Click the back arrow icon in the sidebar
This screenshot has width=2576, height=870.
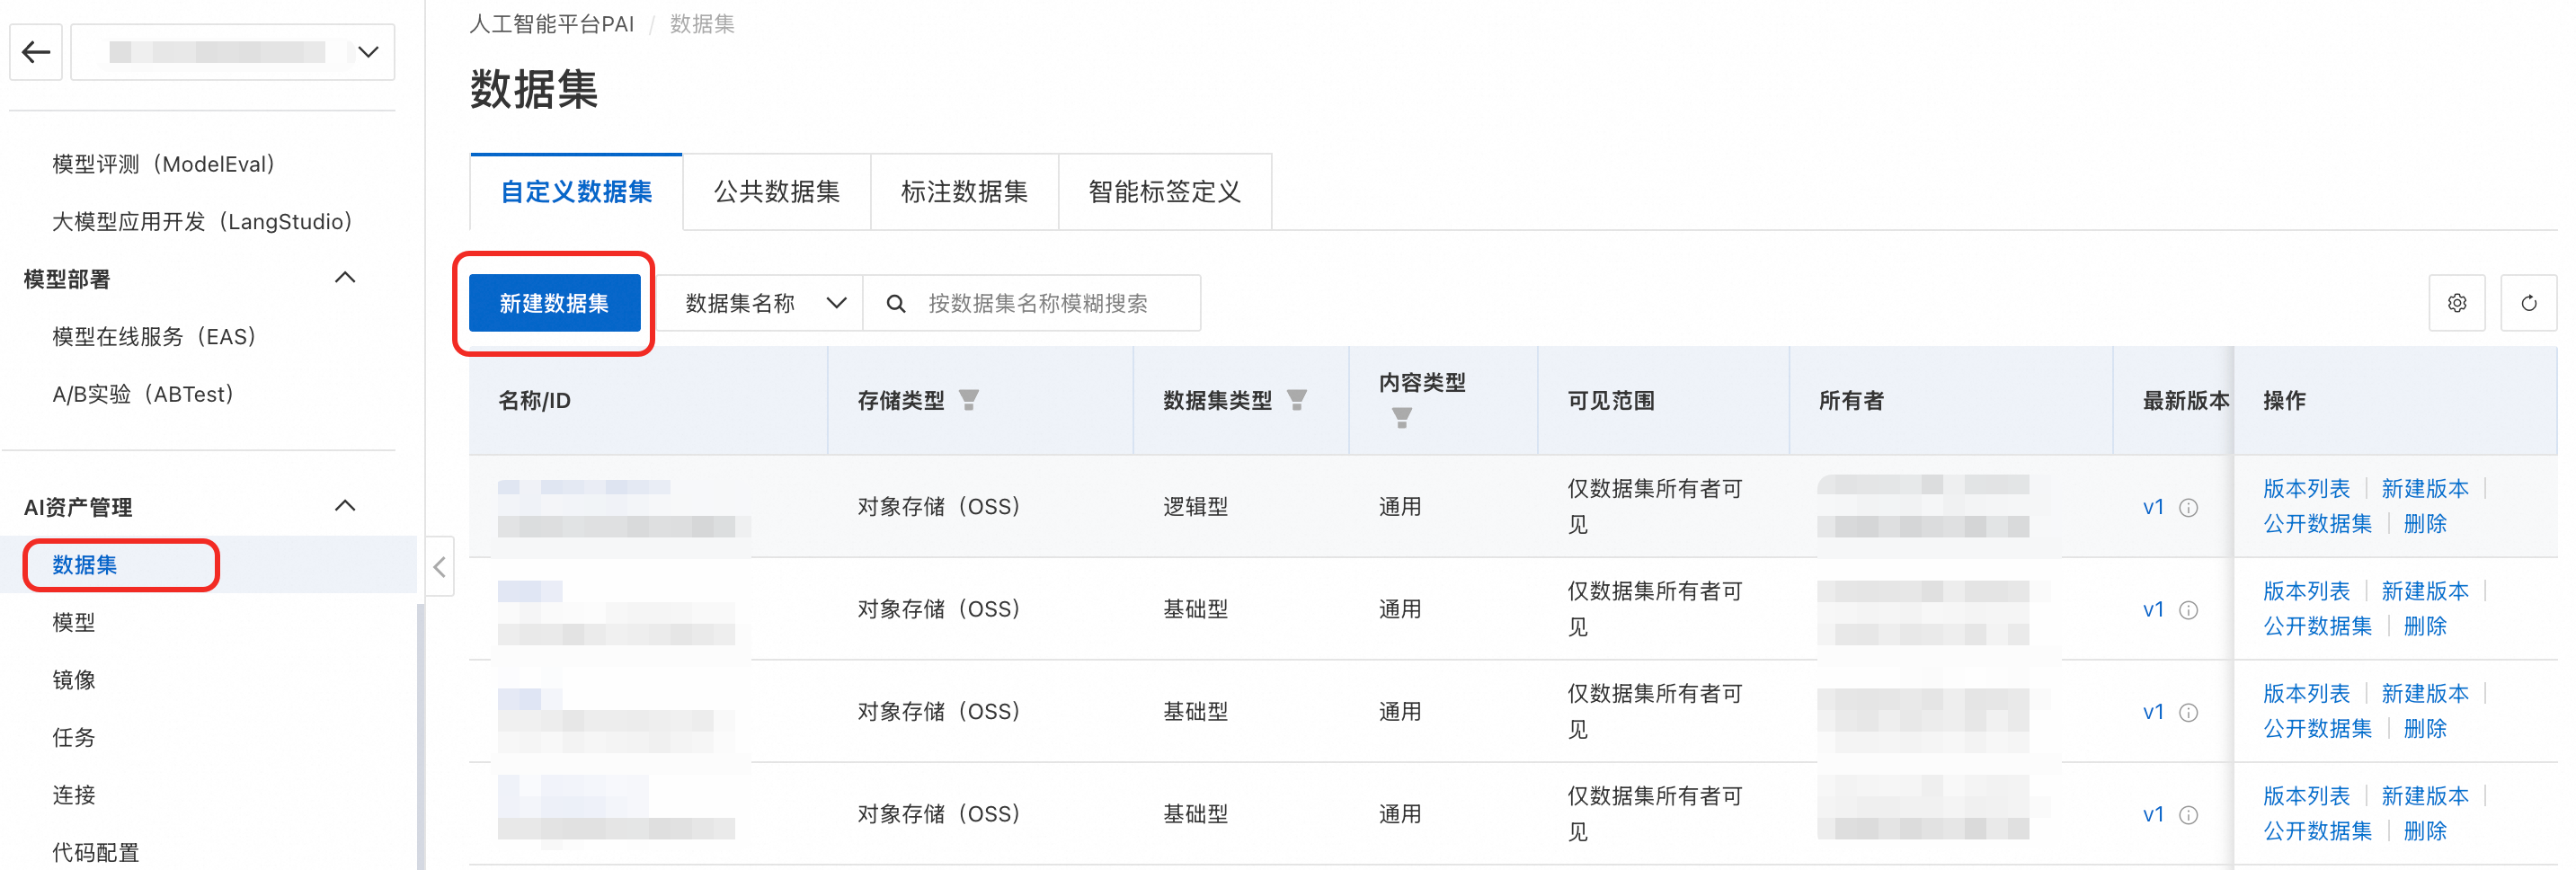coord(36,52)
